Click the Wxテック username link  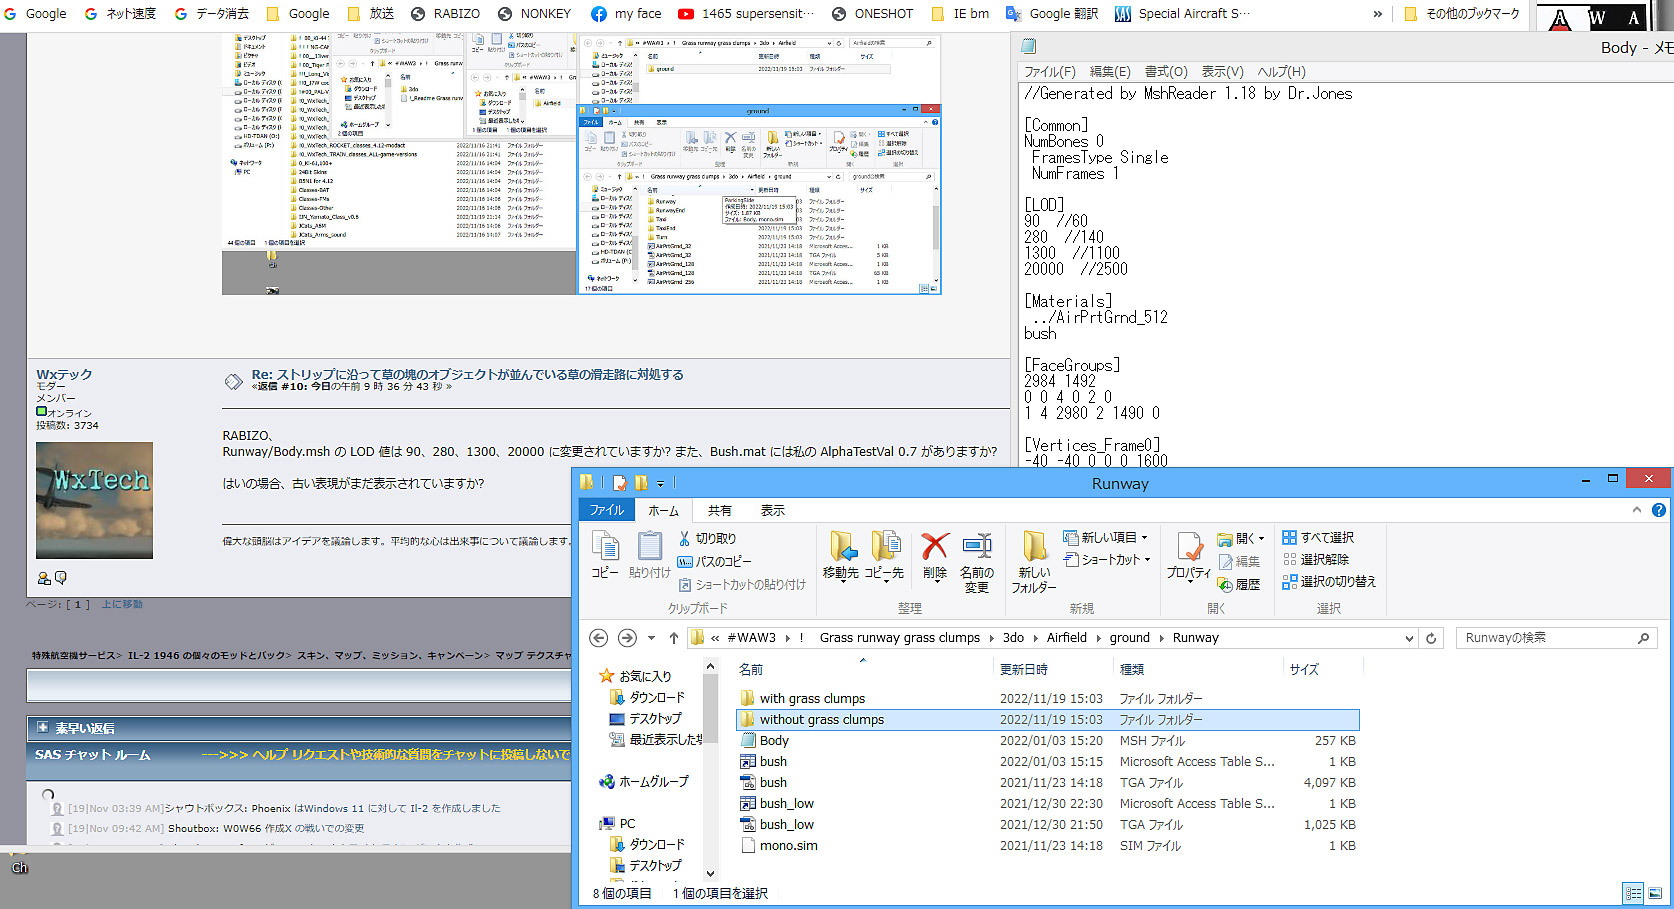[64, 374]
